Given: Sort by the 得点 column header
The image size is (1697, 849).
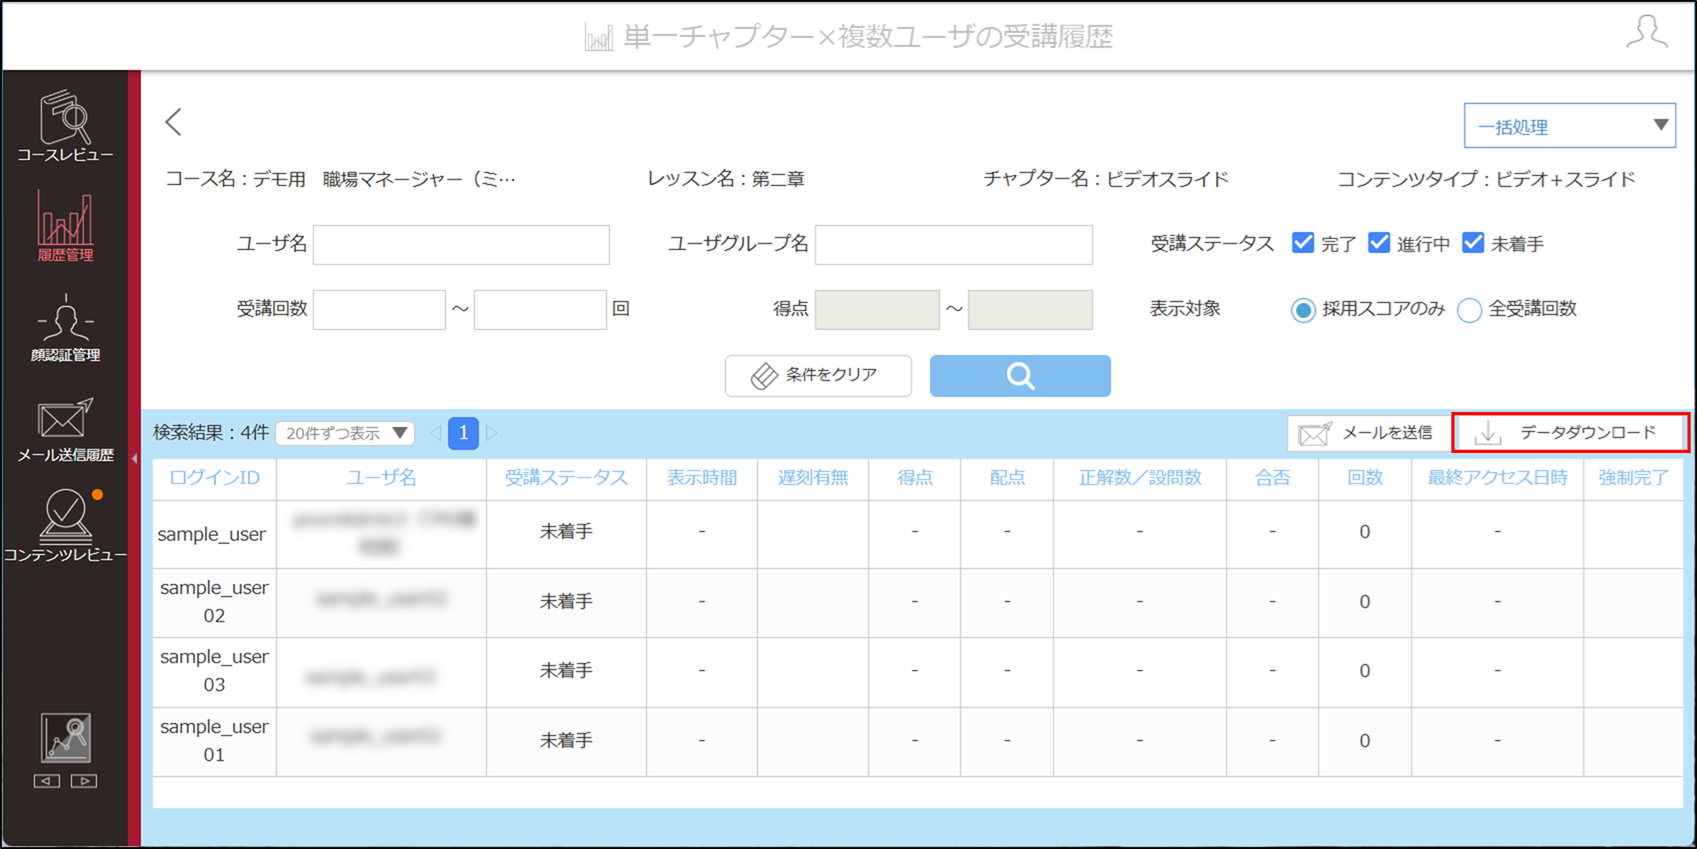Looking at the screenshot, I should point(914,478).
